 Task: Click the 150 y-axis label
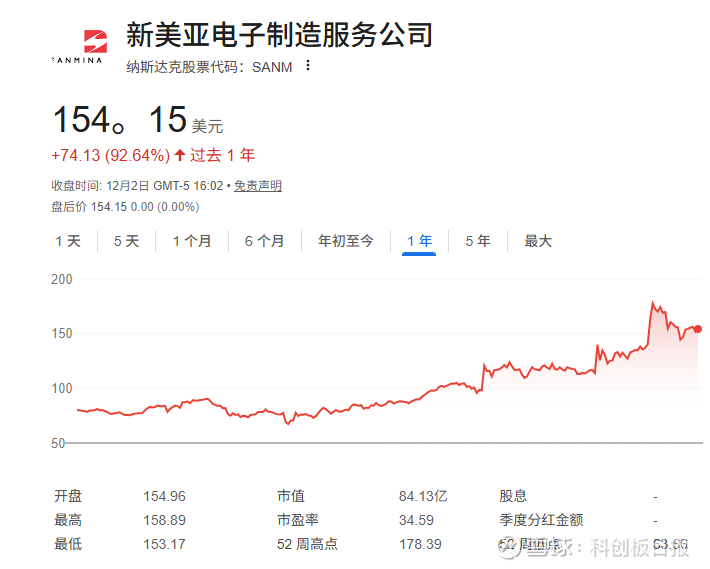(x=62, y=334)
